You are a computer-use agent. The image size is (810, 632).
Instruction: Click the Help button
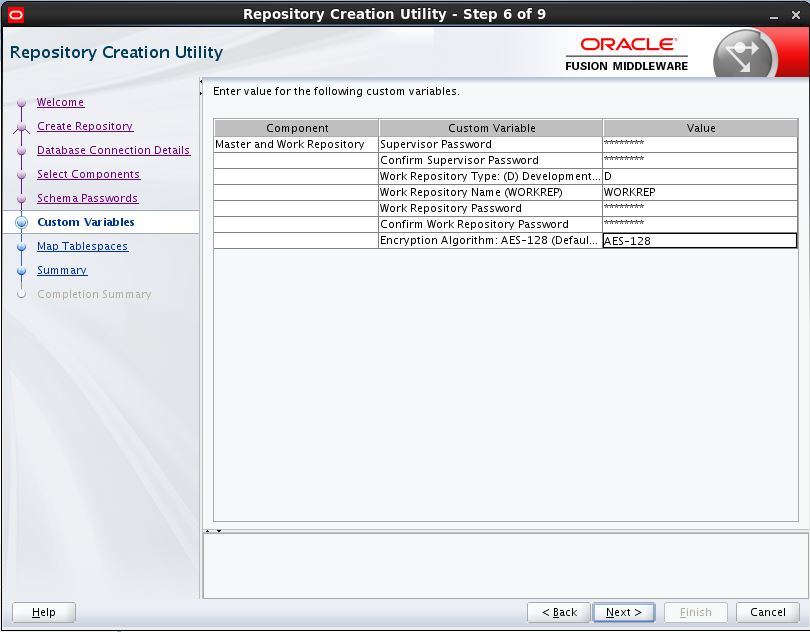44,612
